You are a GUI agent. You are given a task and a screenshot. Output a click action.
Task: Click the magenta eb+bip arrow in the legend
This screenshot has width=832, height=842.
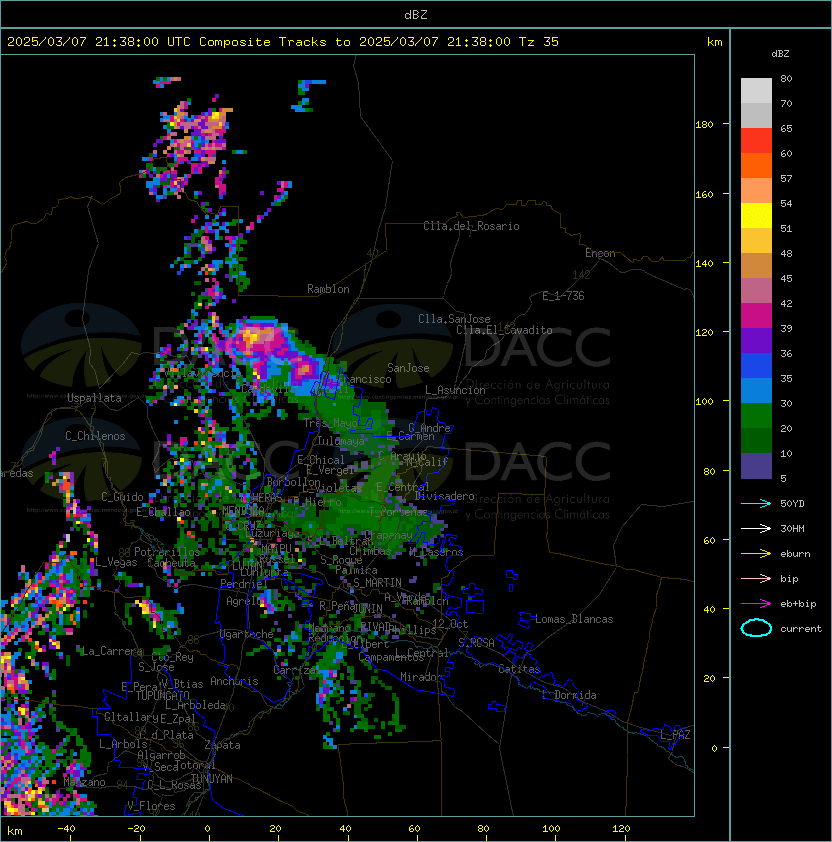(756, 604)
